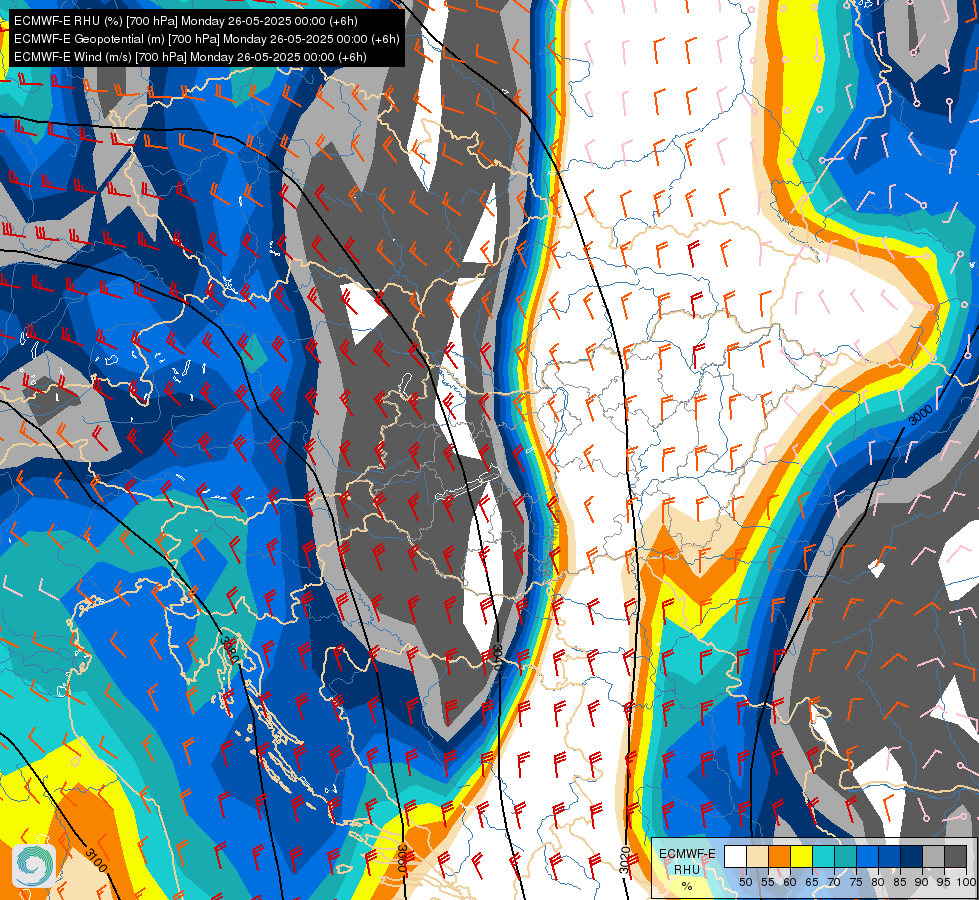Select the medium blue 80–85 legend swatch
979x900 pixels.
click(x=890, y=856)
